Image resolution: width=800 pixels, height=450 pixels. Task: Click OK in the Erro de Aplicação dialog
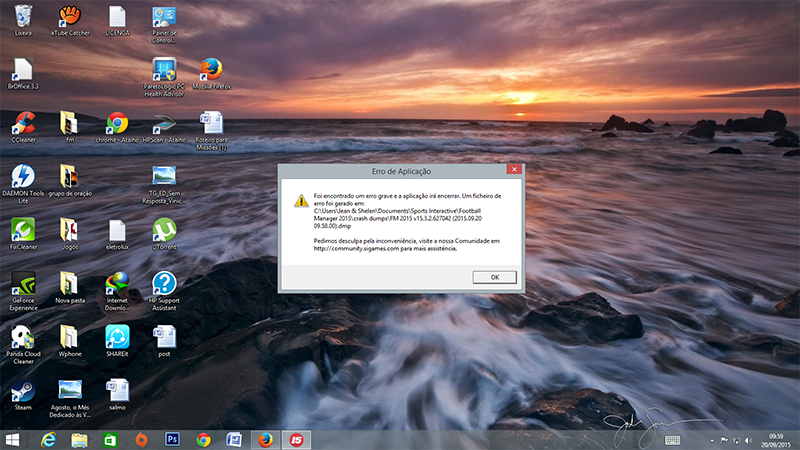point(494,277)
